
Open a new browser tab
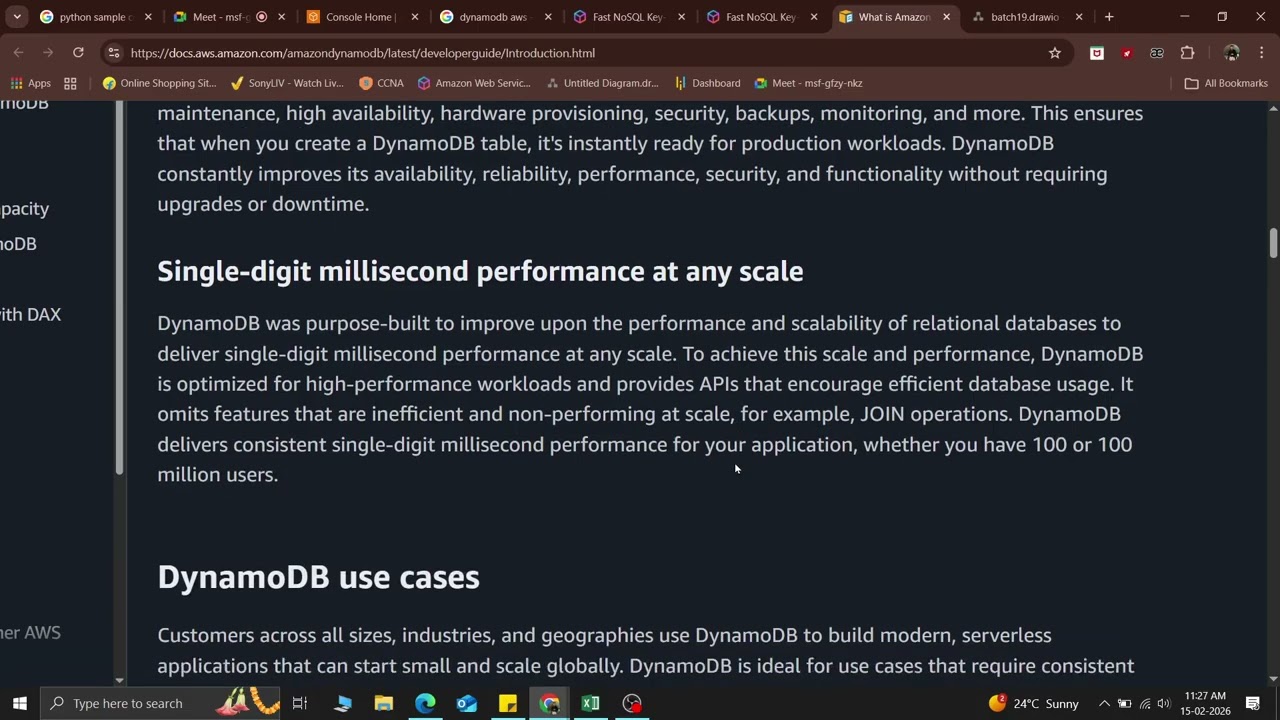tap(1109, 17)
